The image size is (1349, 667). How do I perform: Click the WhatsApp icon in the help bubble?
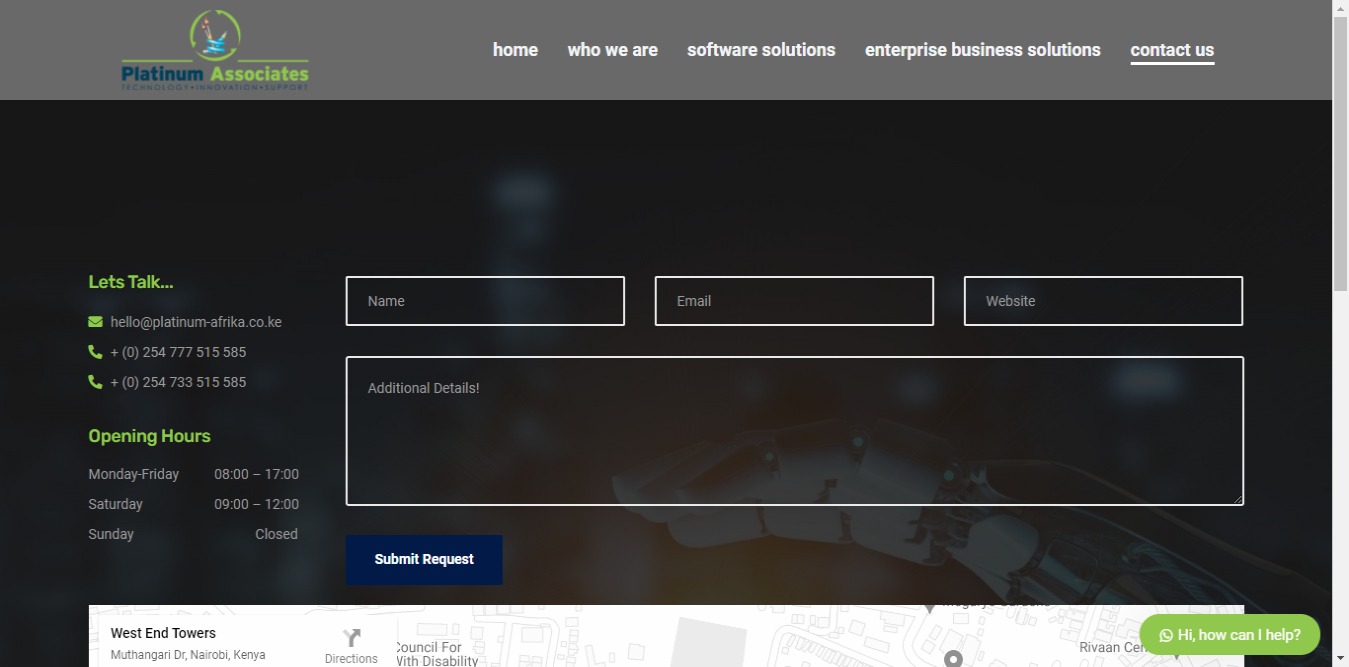click(1166, 635)
